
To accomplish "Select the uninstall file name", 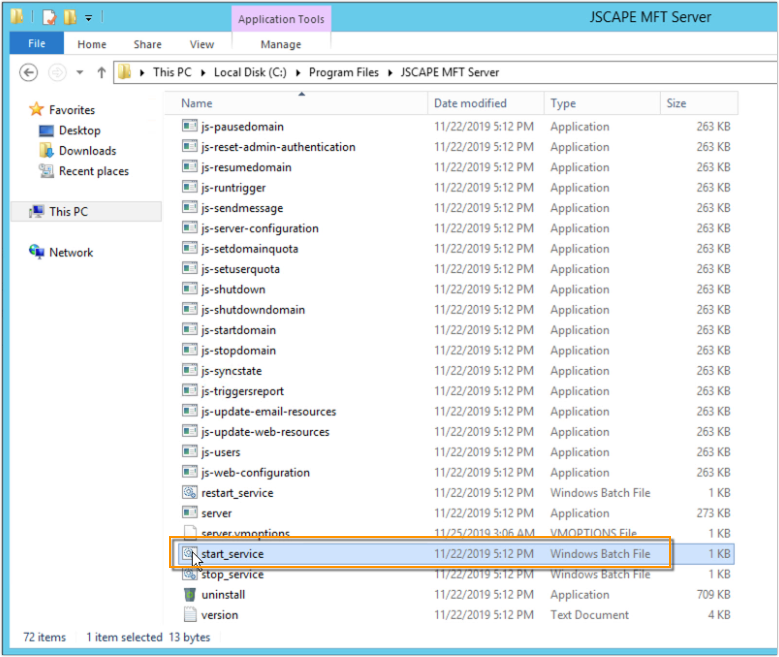I will (x=223, y=594).
